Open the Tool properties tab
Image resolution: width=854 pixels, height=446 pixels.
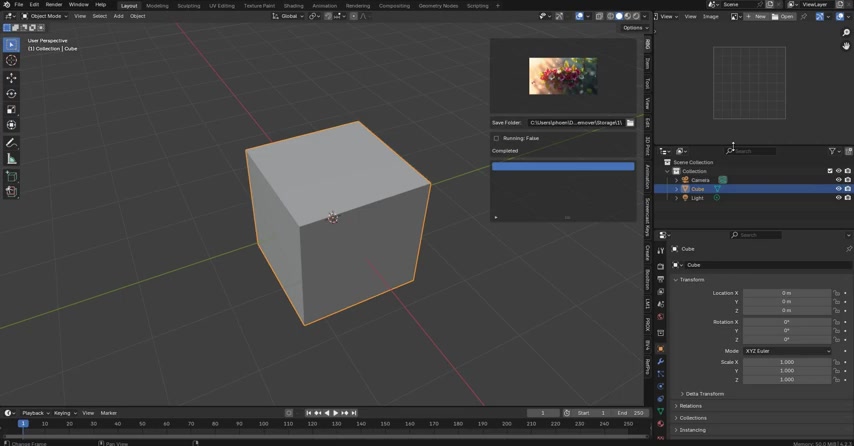pos(661,251)
